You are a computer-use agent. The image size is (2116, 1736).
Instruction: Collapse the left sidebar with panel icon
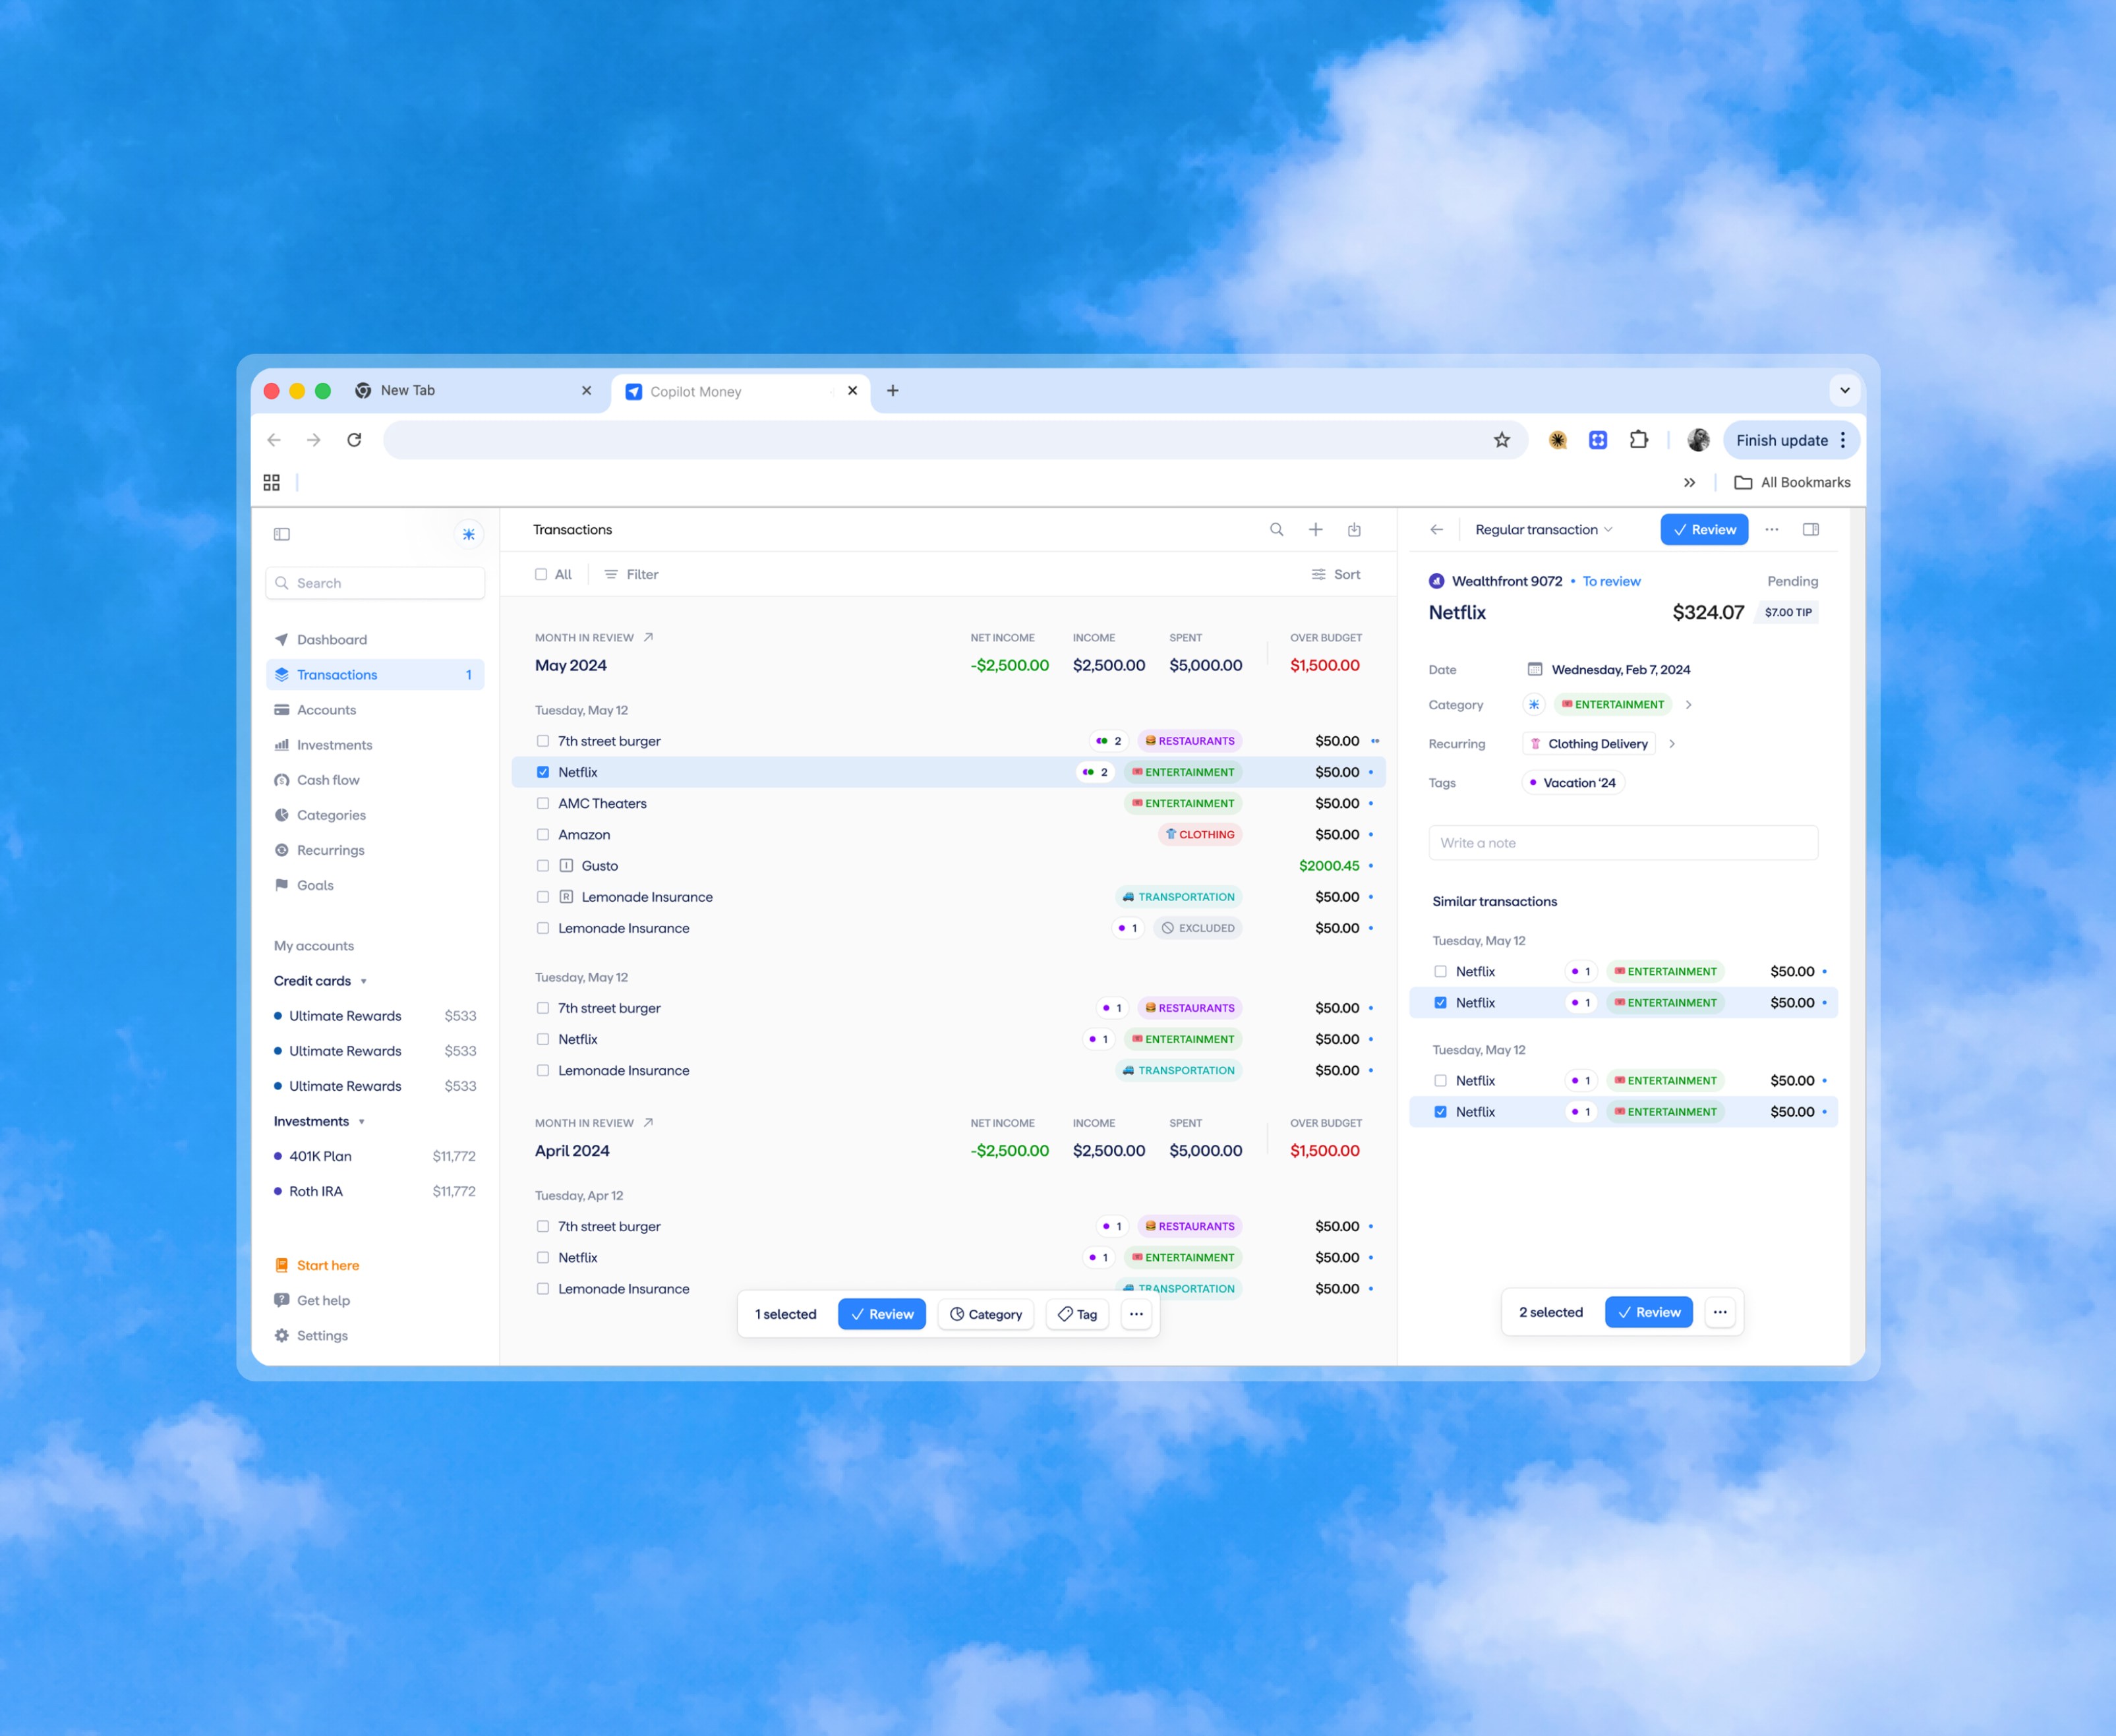tap(282, 534)
